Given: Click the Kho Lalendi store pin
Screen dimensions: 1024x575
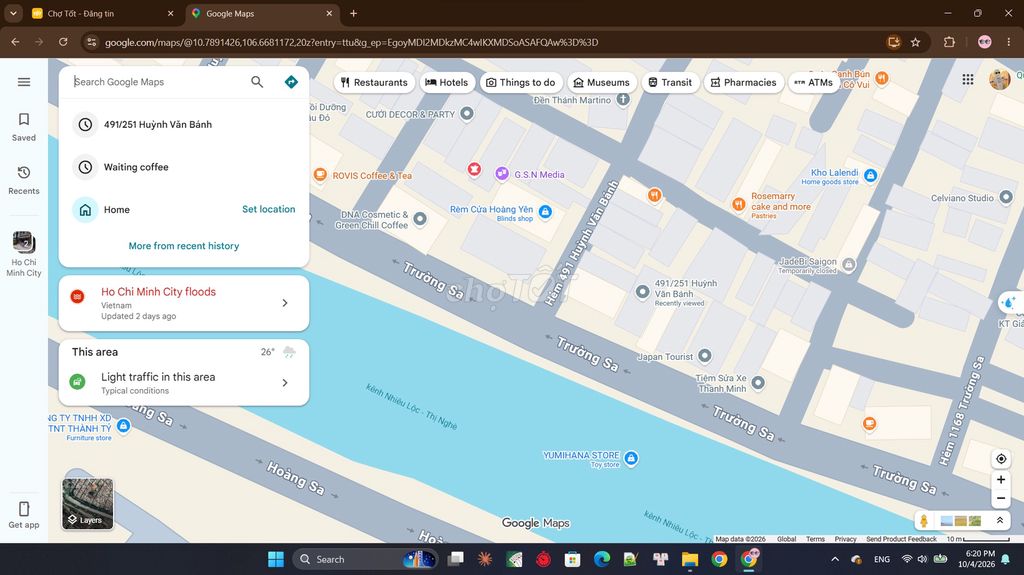Looking at the screenshot, I should [870, 175].
